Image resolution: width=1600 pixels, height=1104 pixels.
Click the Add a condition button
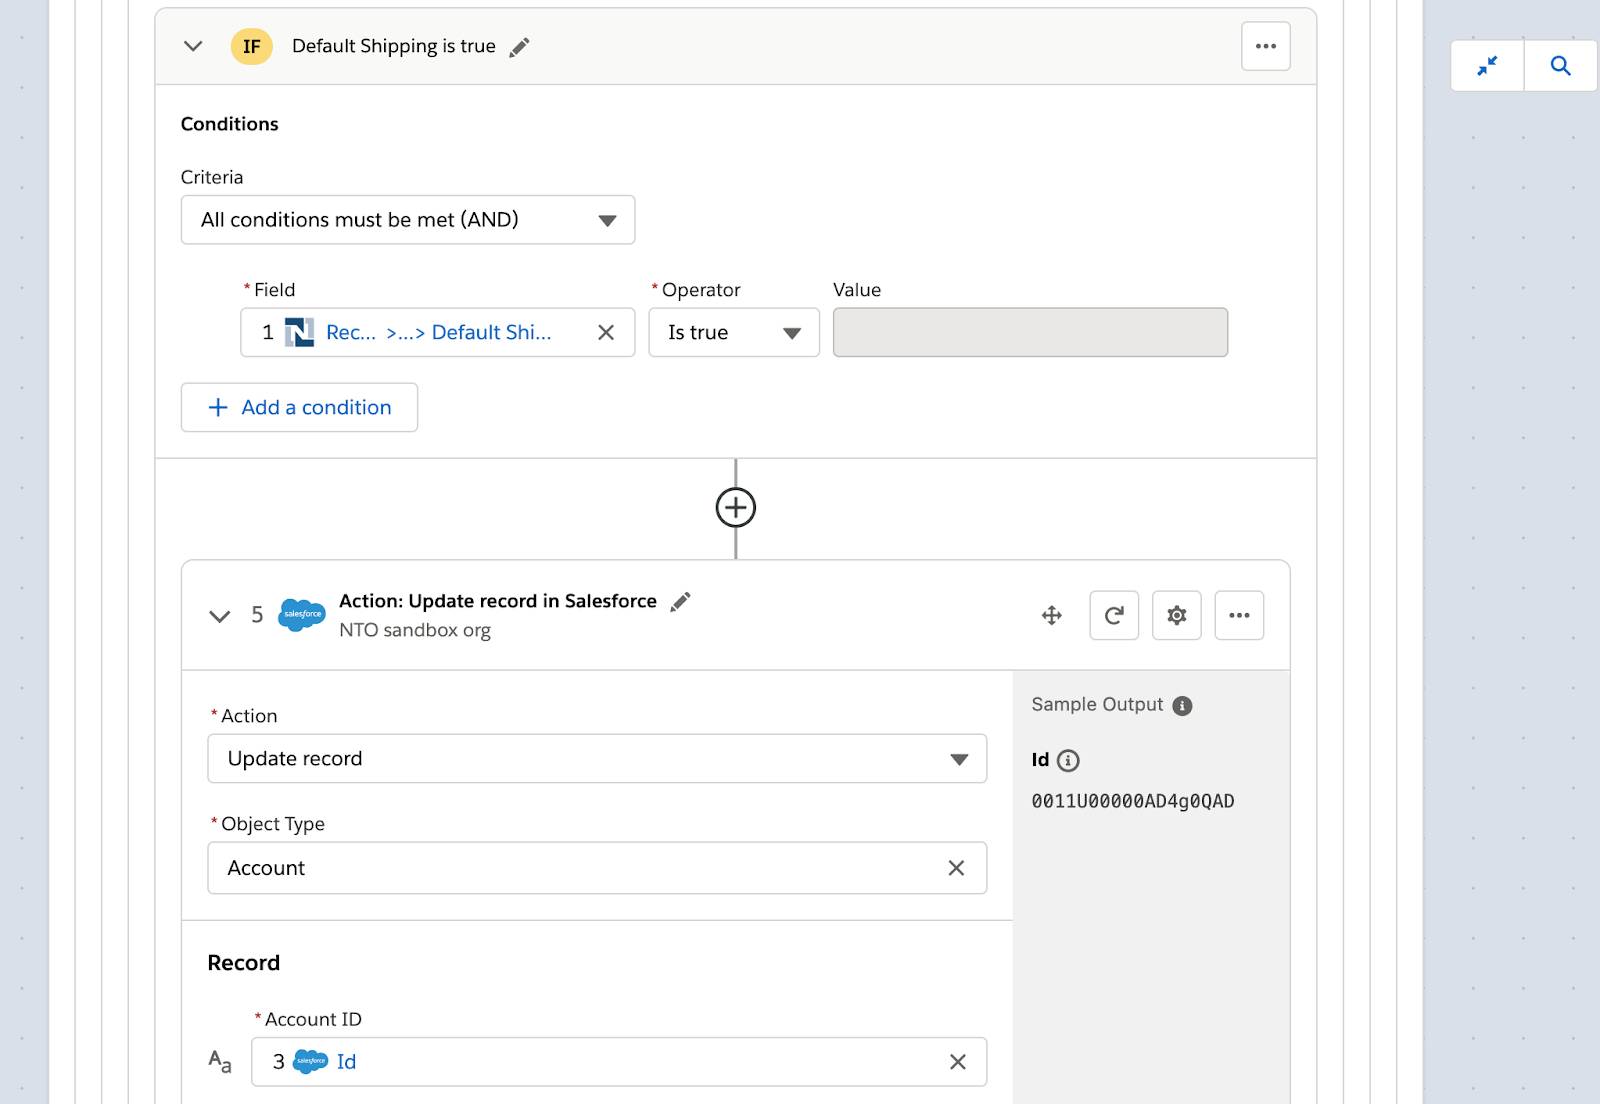pyautogui.click(x=299, y=408)
